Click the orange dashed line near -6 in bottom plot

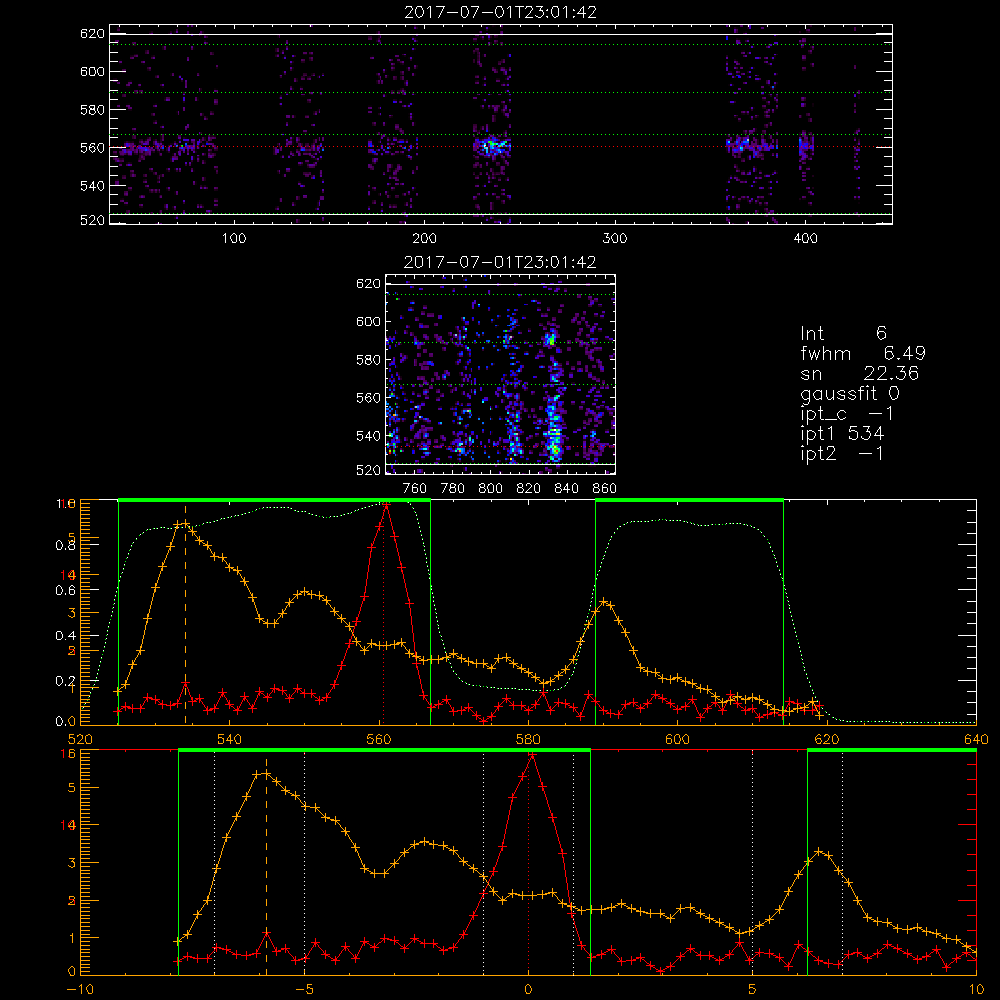click(267, 864)
